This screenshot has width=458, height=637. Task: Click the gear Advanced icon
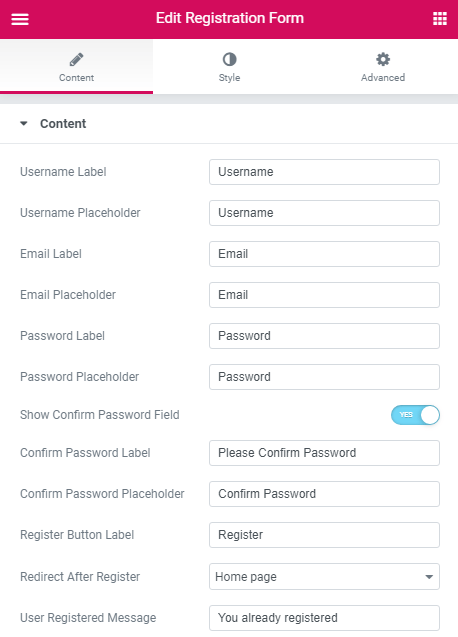(x=383, y=59)
